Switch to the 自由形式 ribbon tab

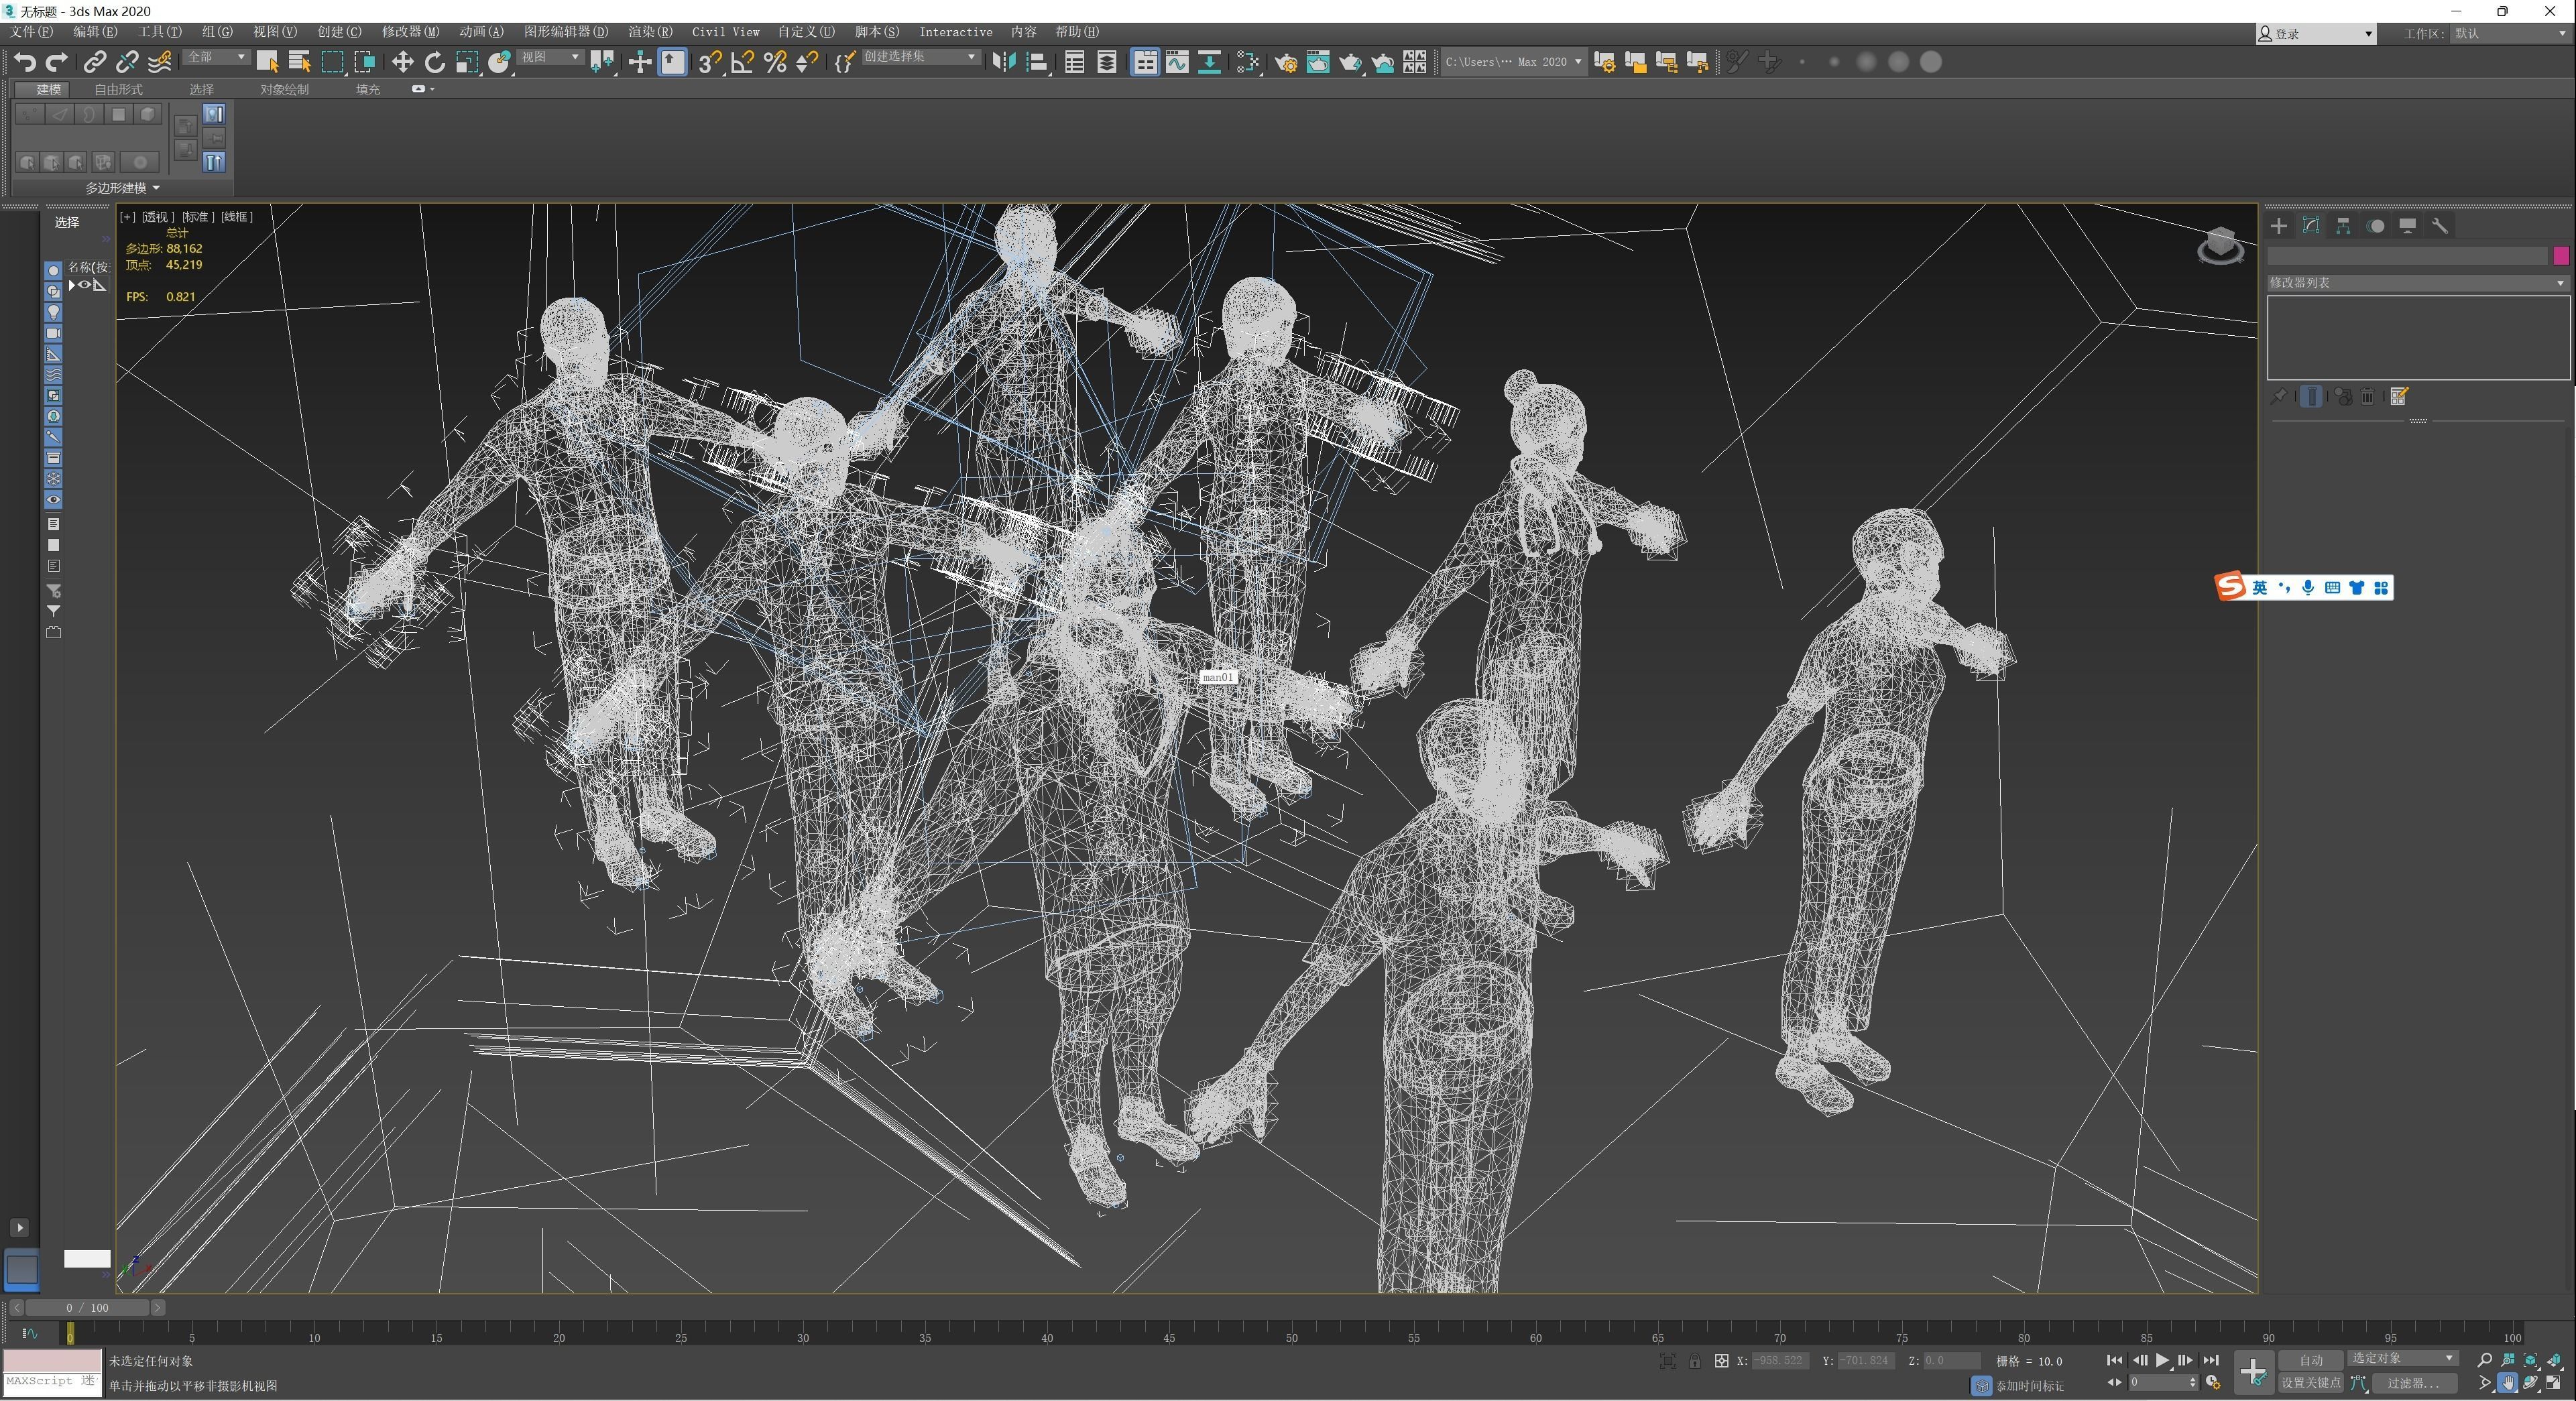(118, 89)
